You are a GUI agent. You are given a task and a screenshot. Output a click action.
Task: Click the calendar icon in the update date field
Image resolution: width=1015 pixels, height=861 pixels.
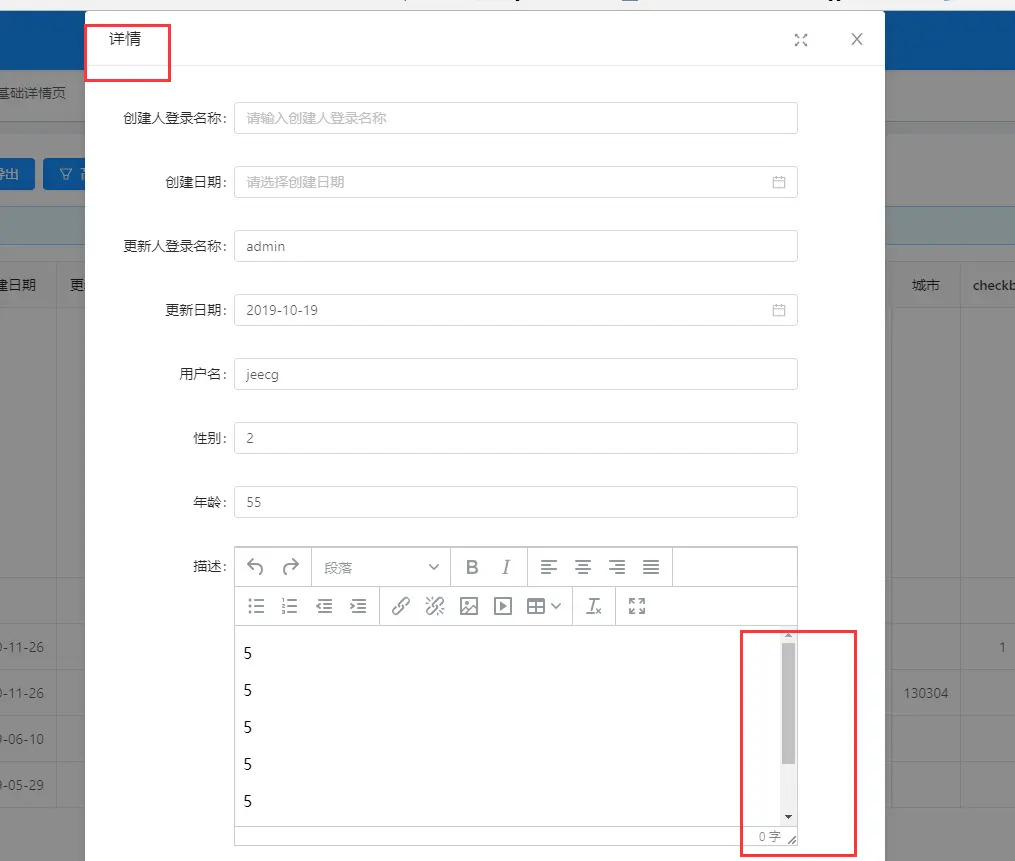[779, 310]
